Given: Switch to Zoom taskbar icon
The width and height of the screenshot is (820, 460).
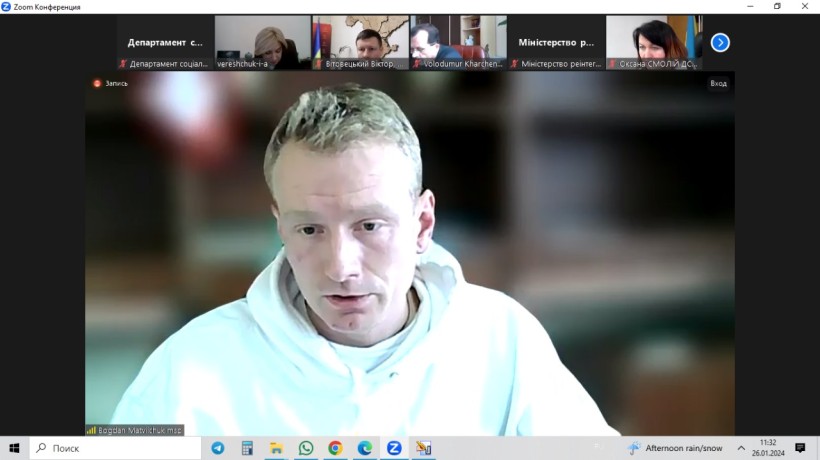Looking at the screenshot, I should coord(394,448).
